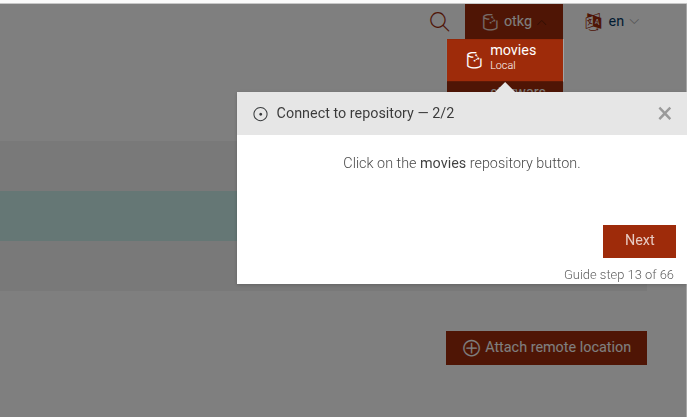The height and width of the screenshot is (417, 687).
Task: Click the Guide step 13 of 66 text
Action: coord(618,274)
